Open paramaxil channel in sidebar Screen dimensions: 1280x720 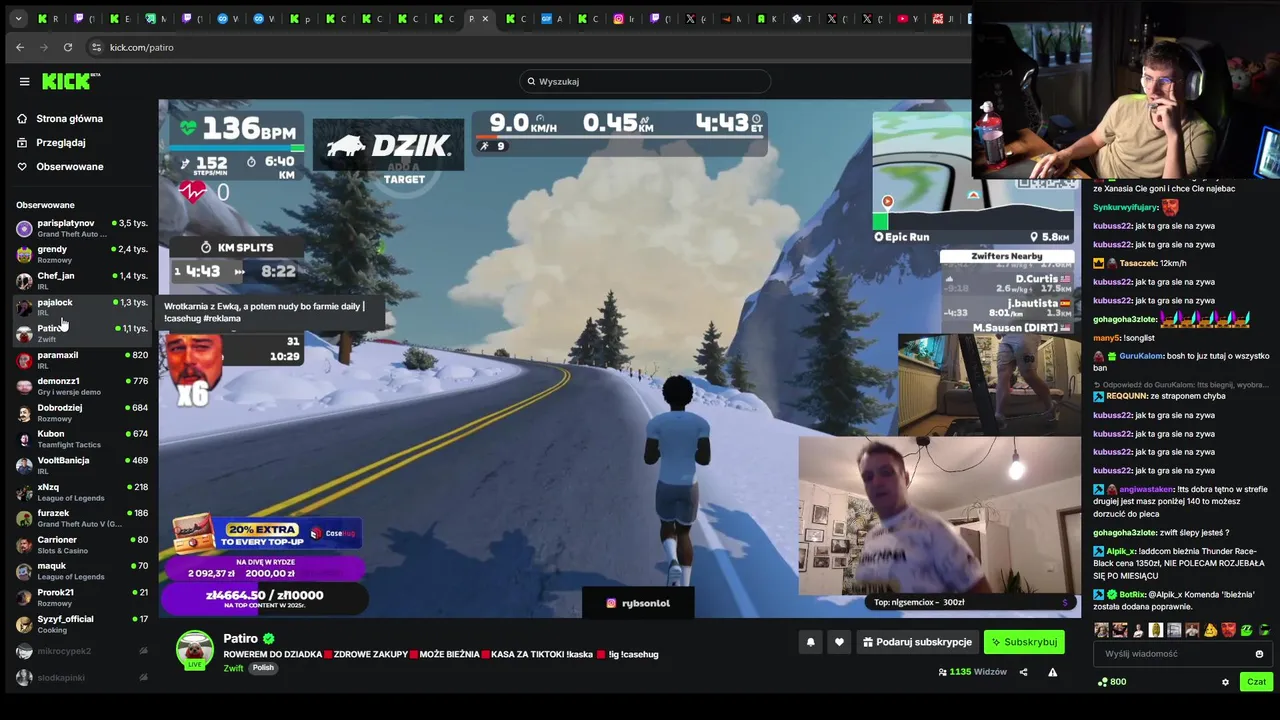(x=80, y=360)
